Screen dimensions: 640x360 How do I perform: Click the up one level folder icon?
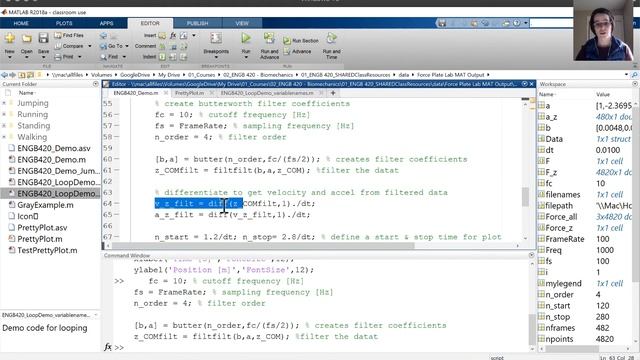[21, 75]
